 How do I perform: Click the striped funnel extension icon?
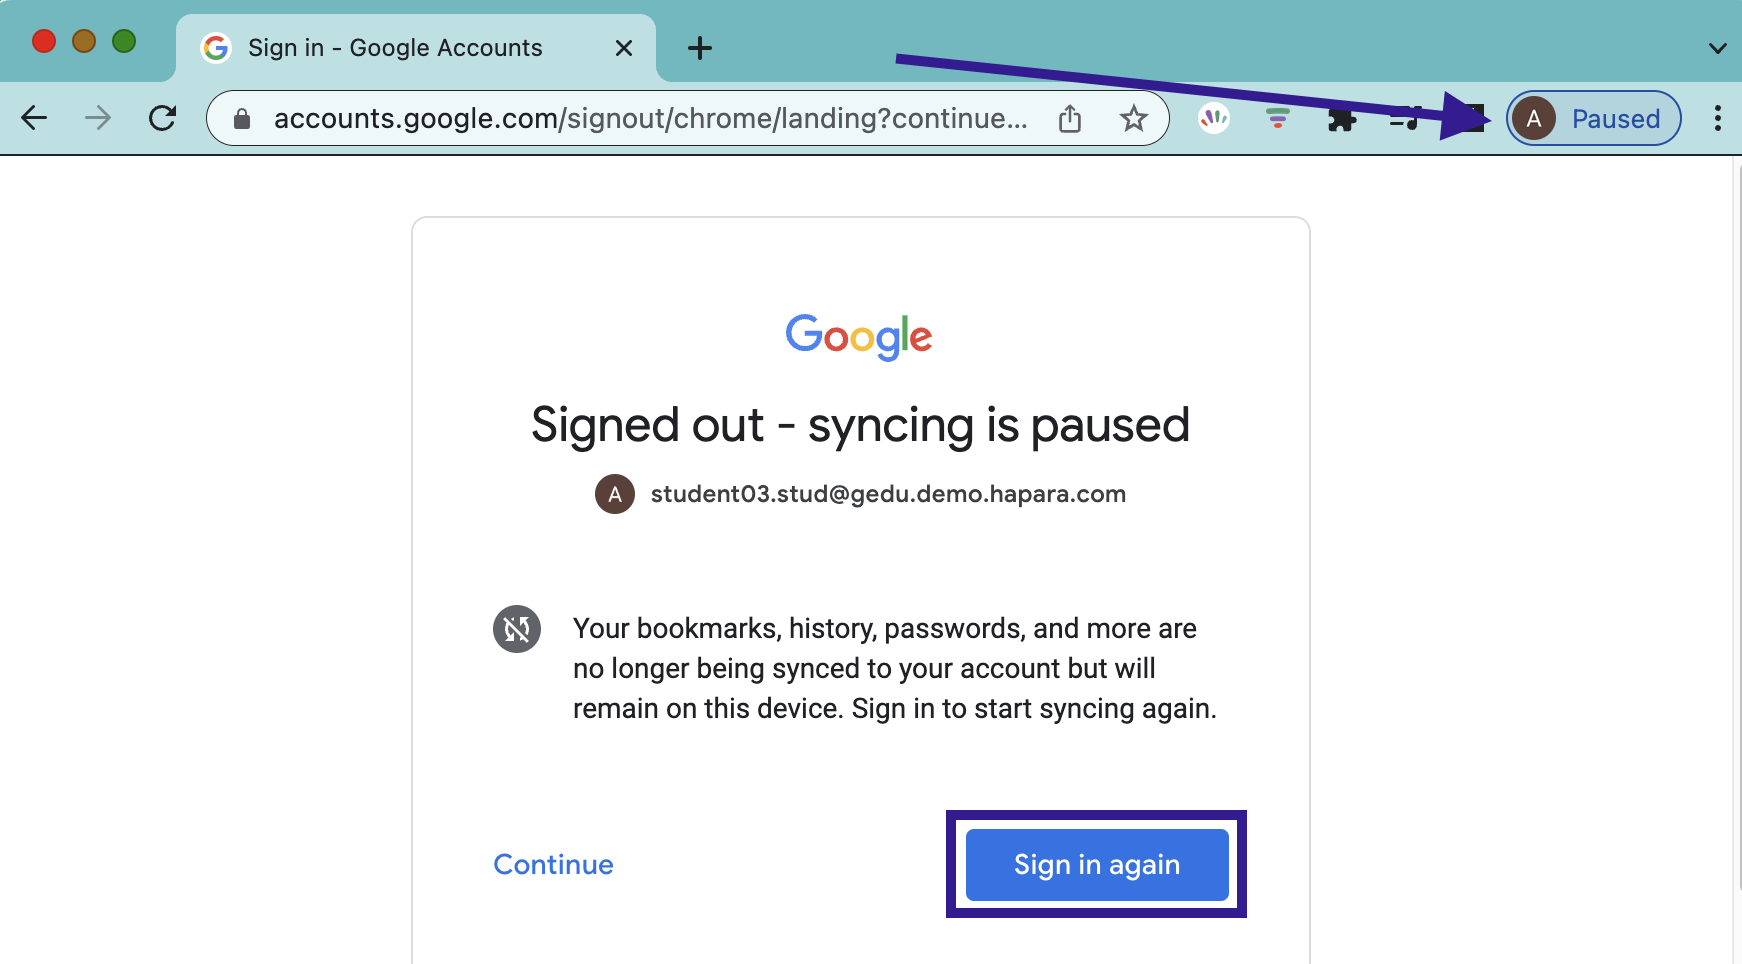(1277, 119)
